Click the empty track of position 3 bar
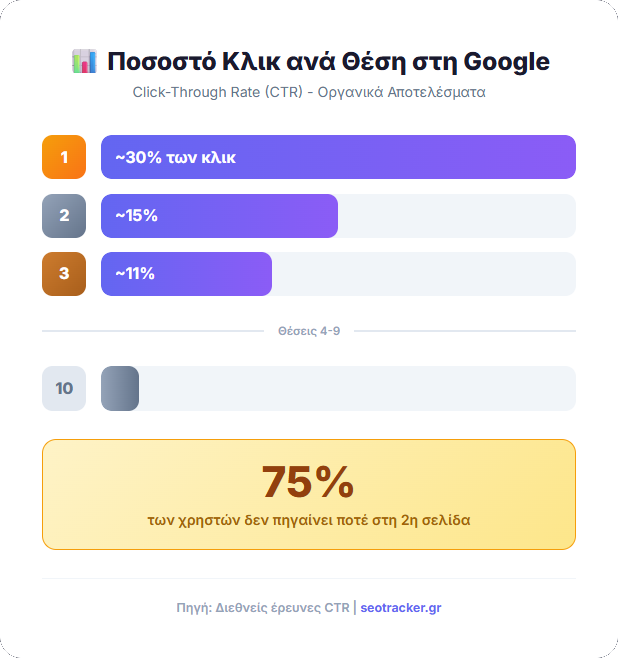Screen dimensions: 618x658 pyautogui.click(x=423, y=274)
